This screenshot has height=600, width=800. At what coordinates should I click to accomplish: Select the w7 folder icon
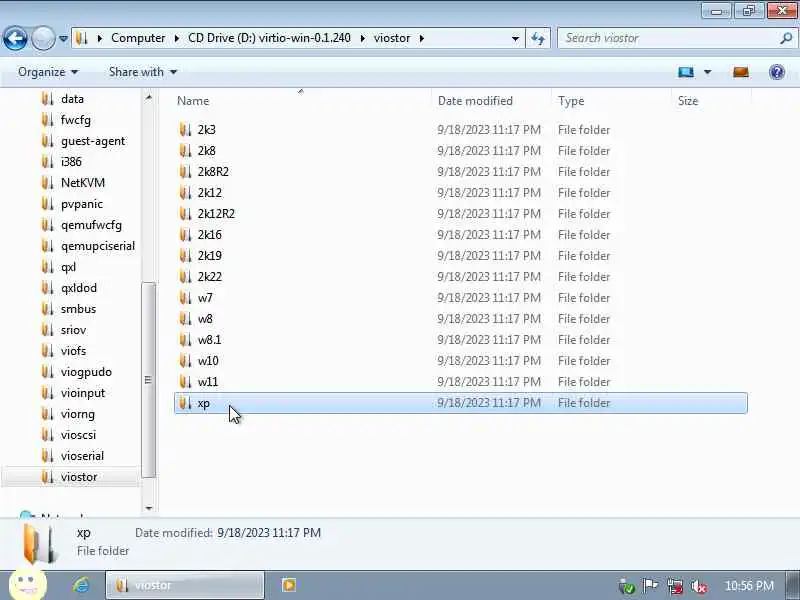coord(185,297)
